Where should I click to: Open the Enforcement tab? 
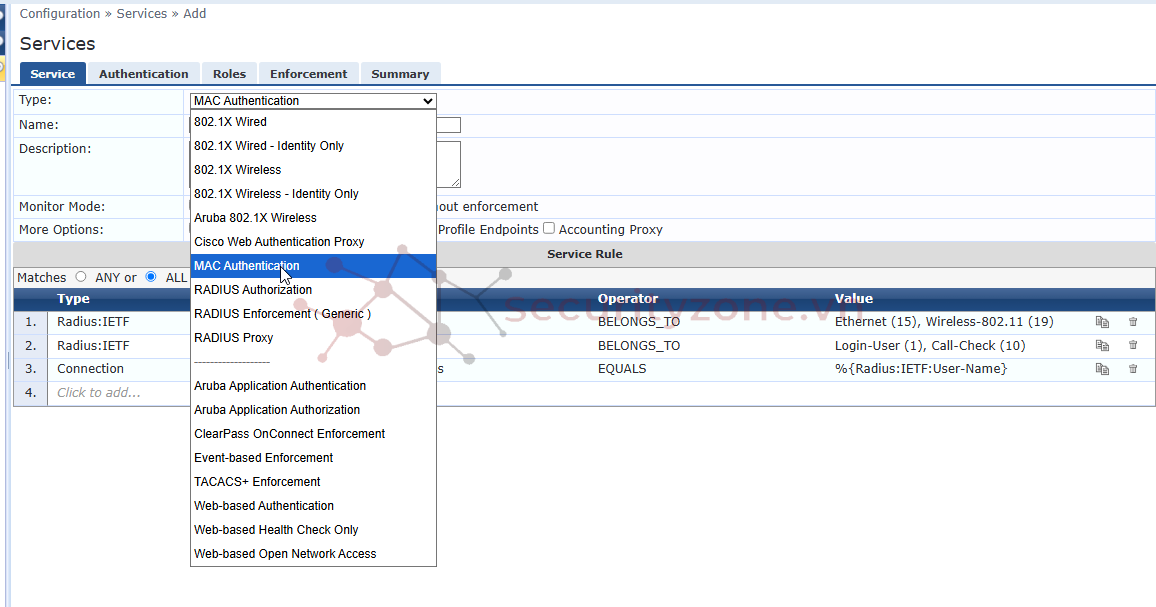click(x=308, y=74)
